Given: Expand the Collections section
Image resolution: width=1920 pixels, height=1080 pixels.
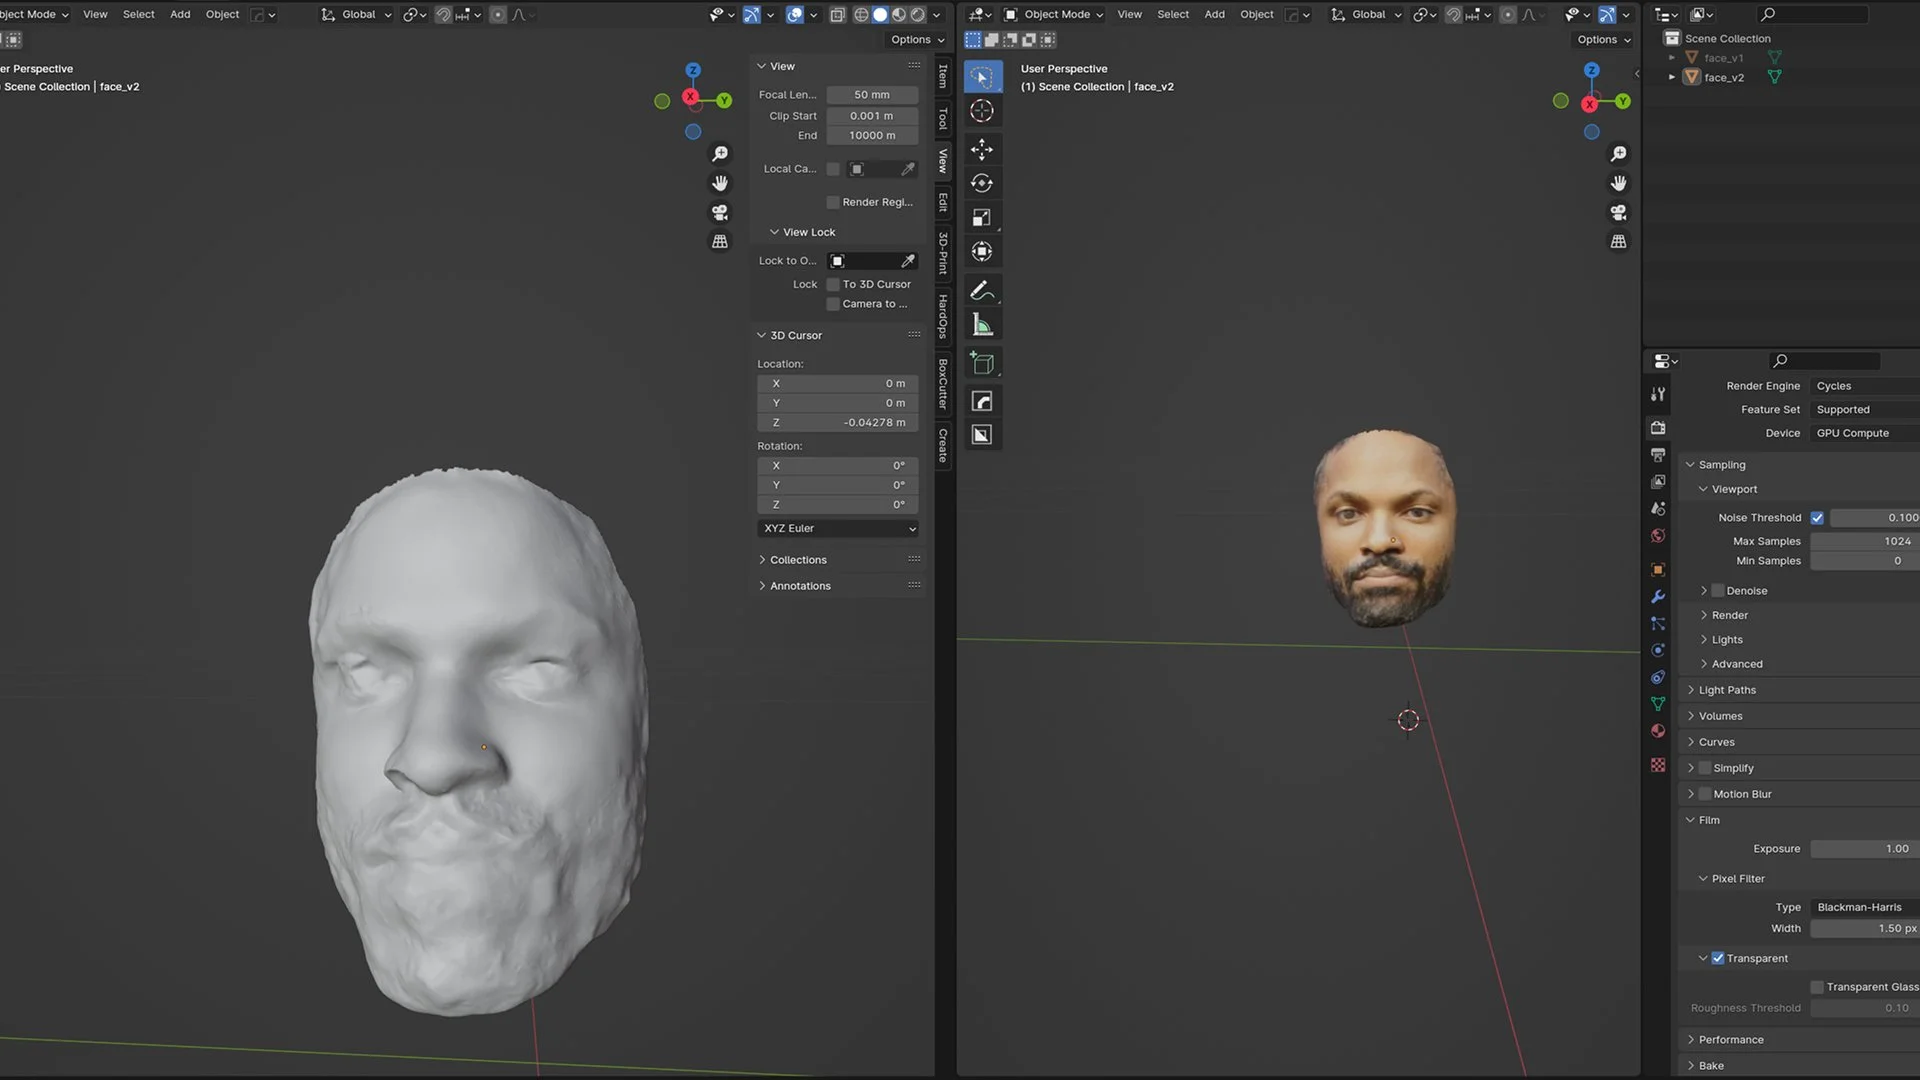Looking at the screenshot, I should 798,560.
